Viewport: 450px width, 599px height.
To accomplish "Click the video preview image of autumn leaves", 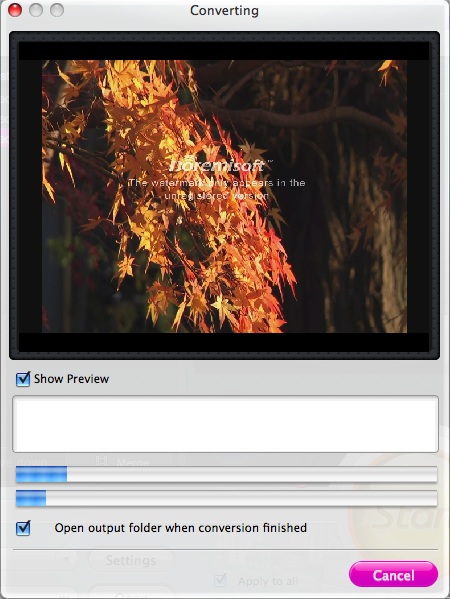I will [x=224, y=196].
